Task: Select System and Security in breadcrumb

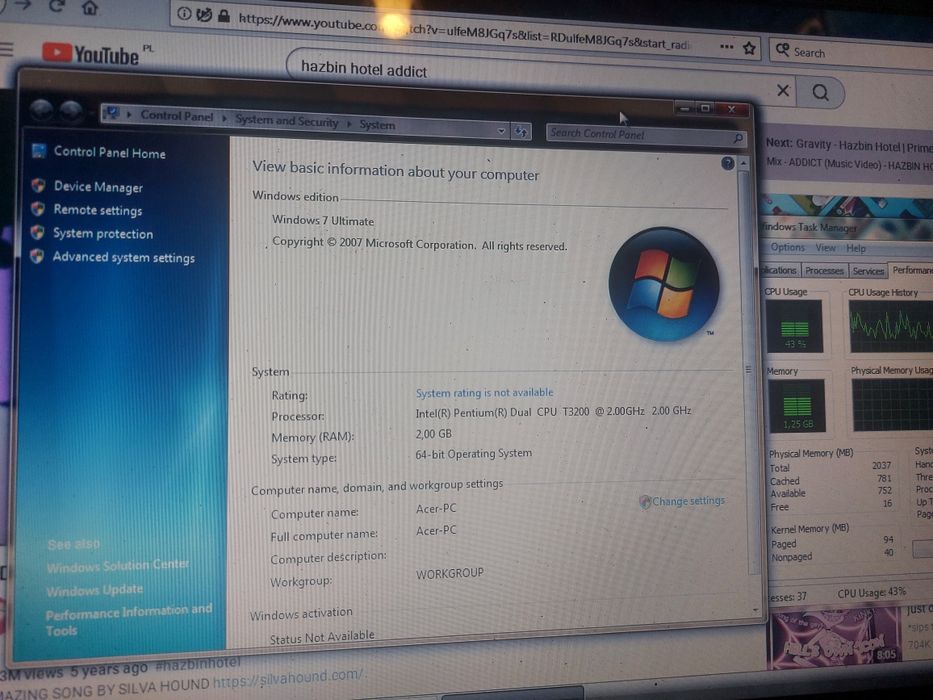Action: pyautogui.click(x=287, y=121)
